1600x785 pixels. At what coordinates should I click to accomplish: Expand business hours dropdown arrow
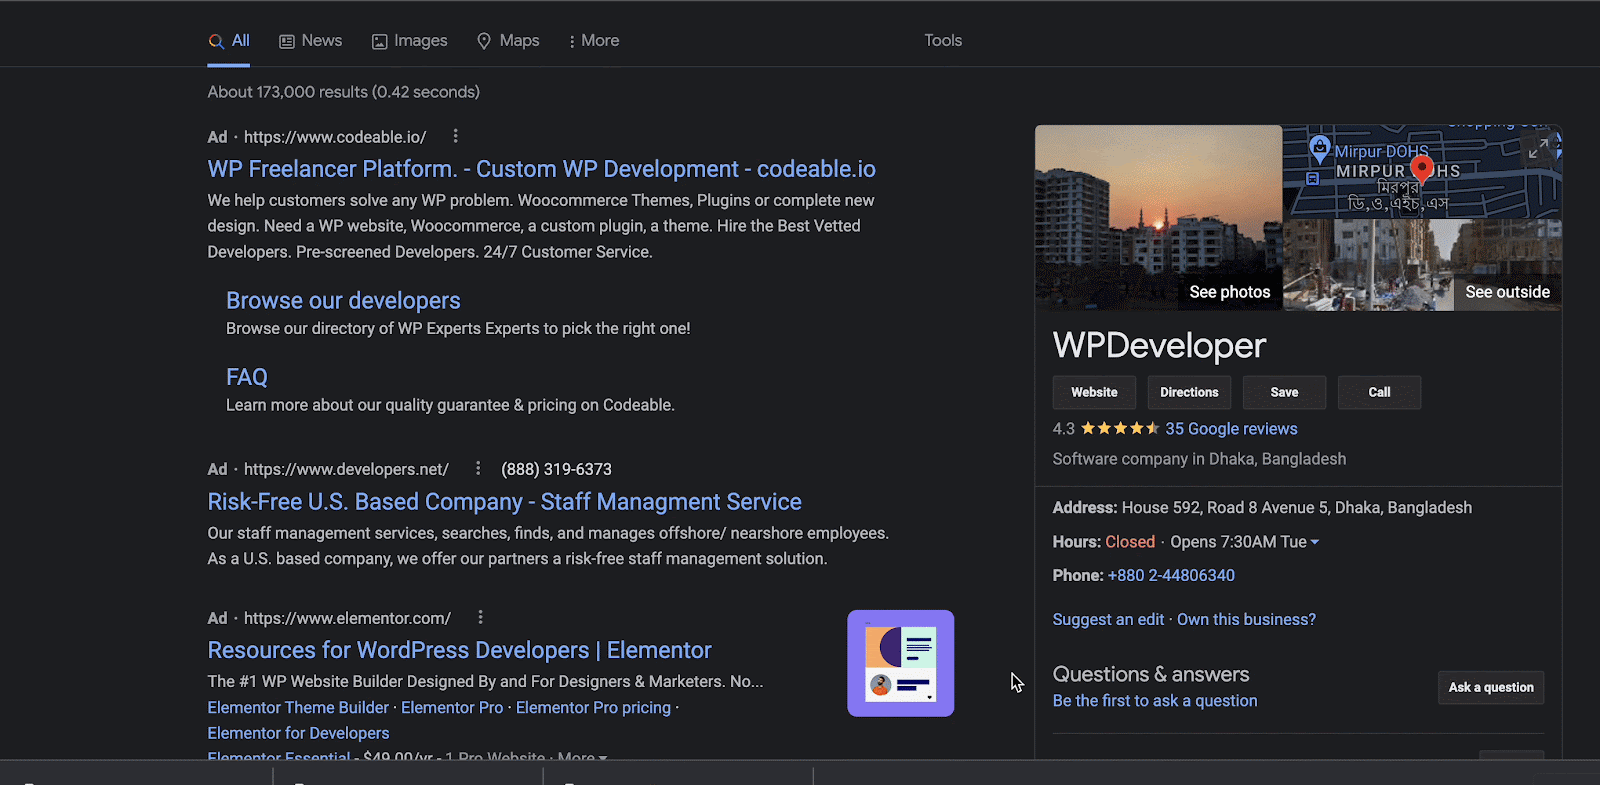pyautogui.click(x=1315, y=542)
